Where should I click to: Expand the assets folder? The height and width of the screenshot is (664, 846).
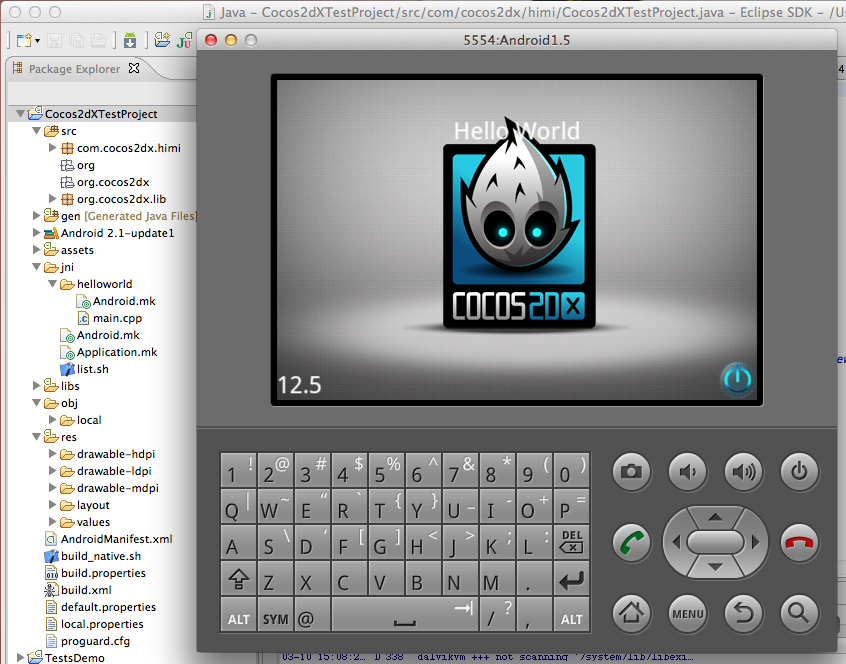pyautogui.click(x=36, y=250)
